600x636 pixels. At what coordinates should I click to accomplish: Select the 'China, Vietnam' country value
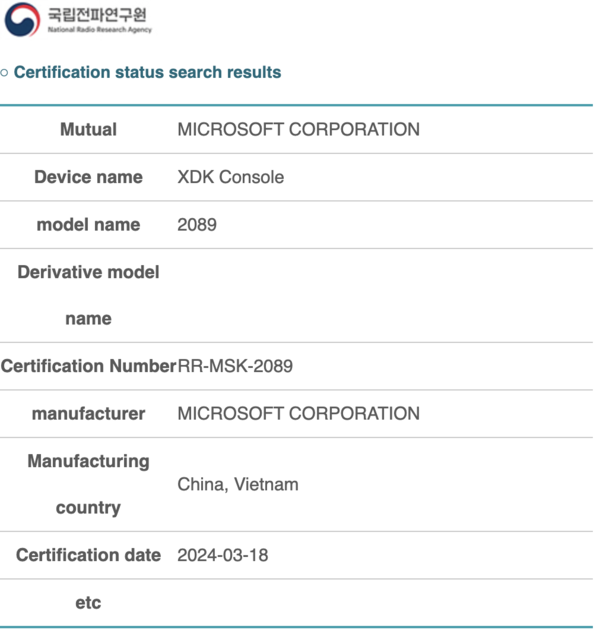coord(238,484)
